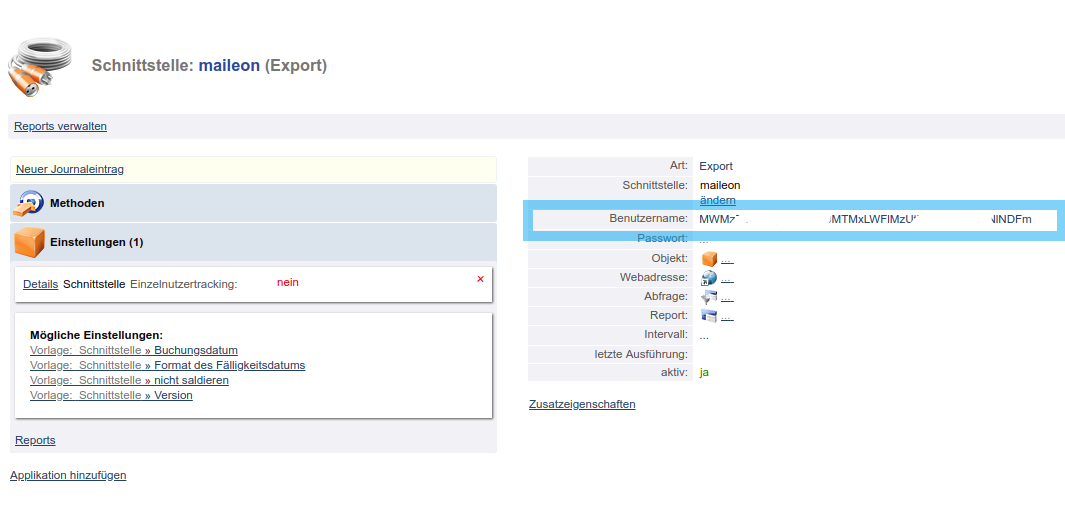The height and width of the screenshot is (516, 1065).
Task: Choose Format des Fälligkeitsdatums template
Action: click(229, 365)
